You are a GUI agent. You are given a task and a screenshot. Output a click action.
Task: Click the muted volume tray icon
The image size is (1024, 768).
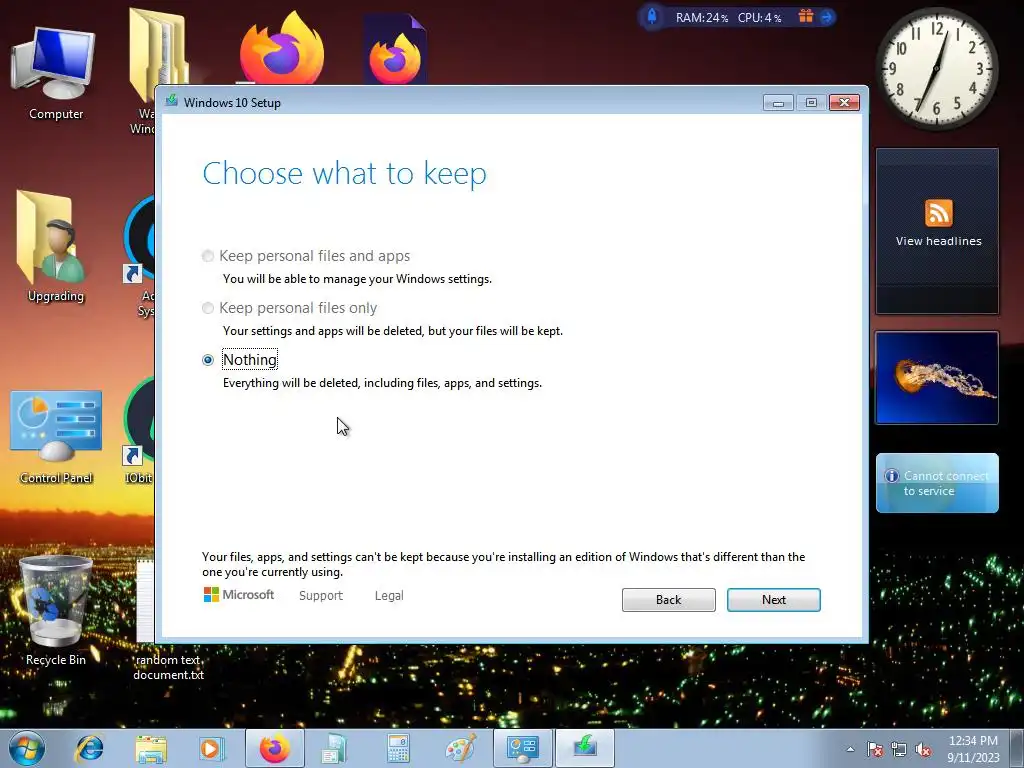[923, 749]
